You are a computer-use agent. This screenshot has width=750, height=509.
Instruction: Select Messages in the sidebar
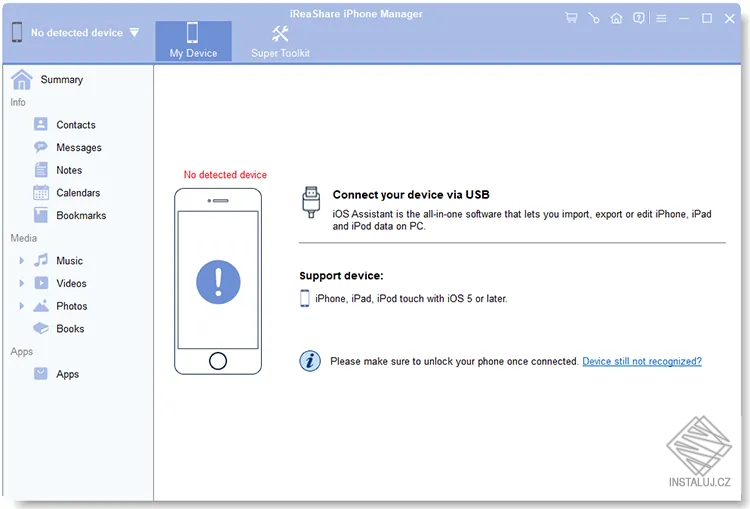point(79,147)
